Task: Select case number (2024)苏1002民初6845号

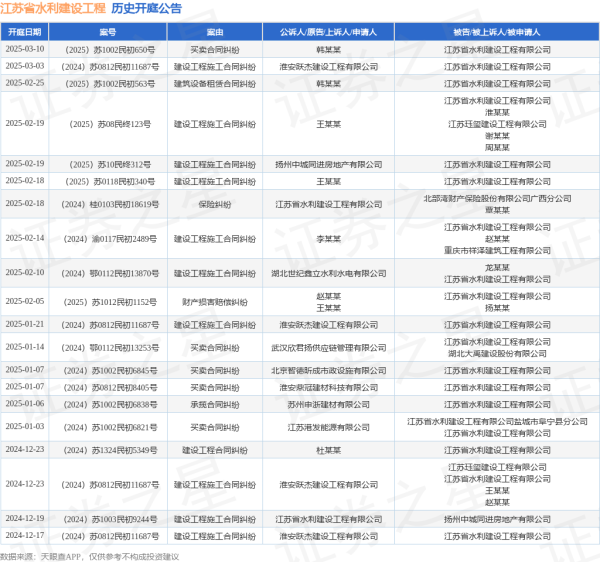Action: tap(108, 370)
